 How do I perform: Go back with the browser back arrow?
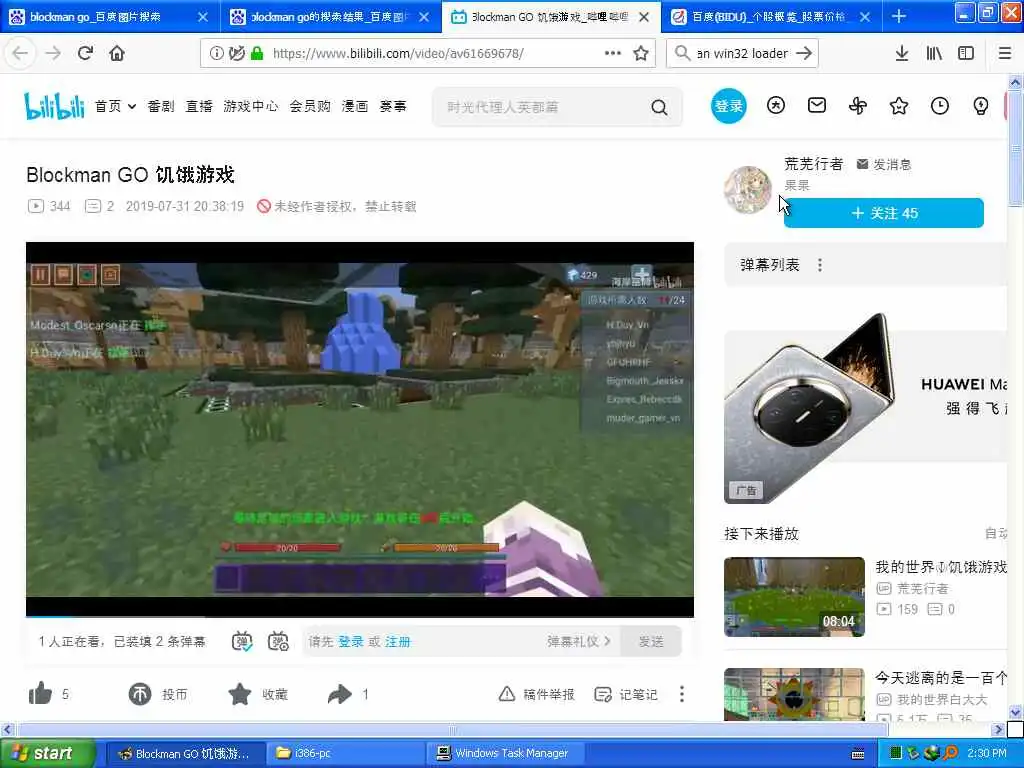(20, 53)
